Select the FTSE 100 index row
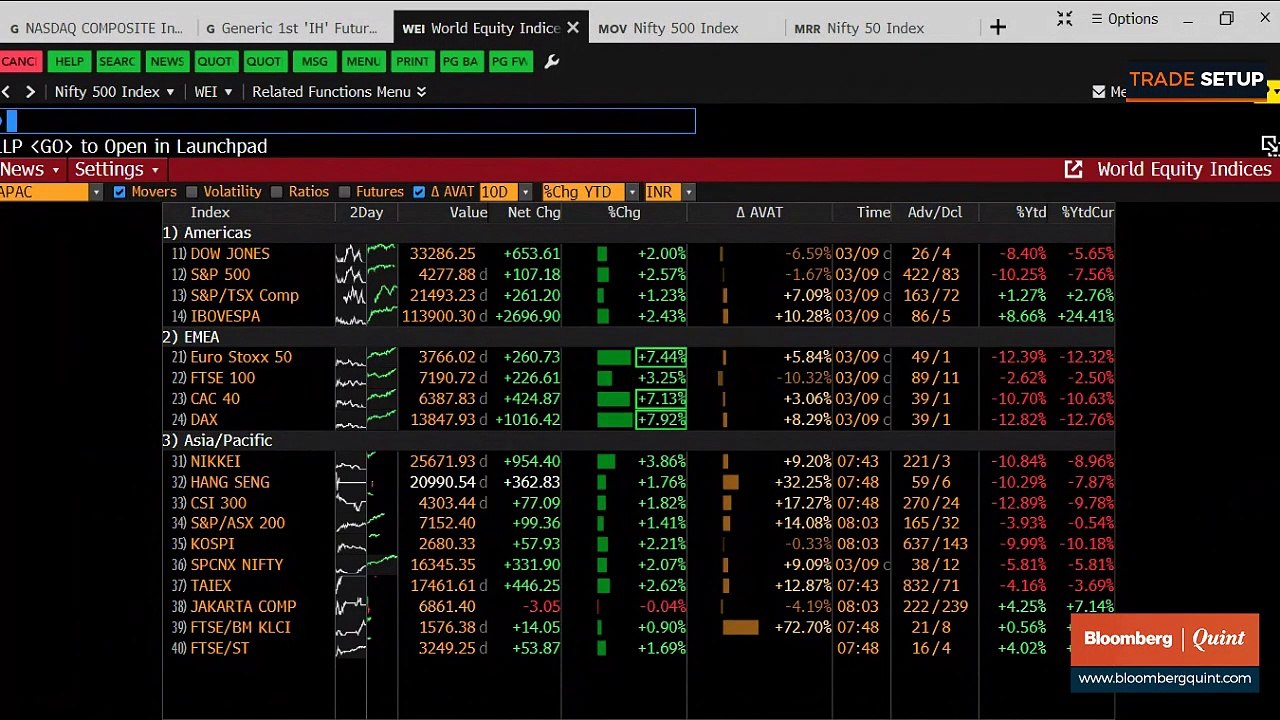1280x720 pixels. pyautogui.click(x=638, y=378)
